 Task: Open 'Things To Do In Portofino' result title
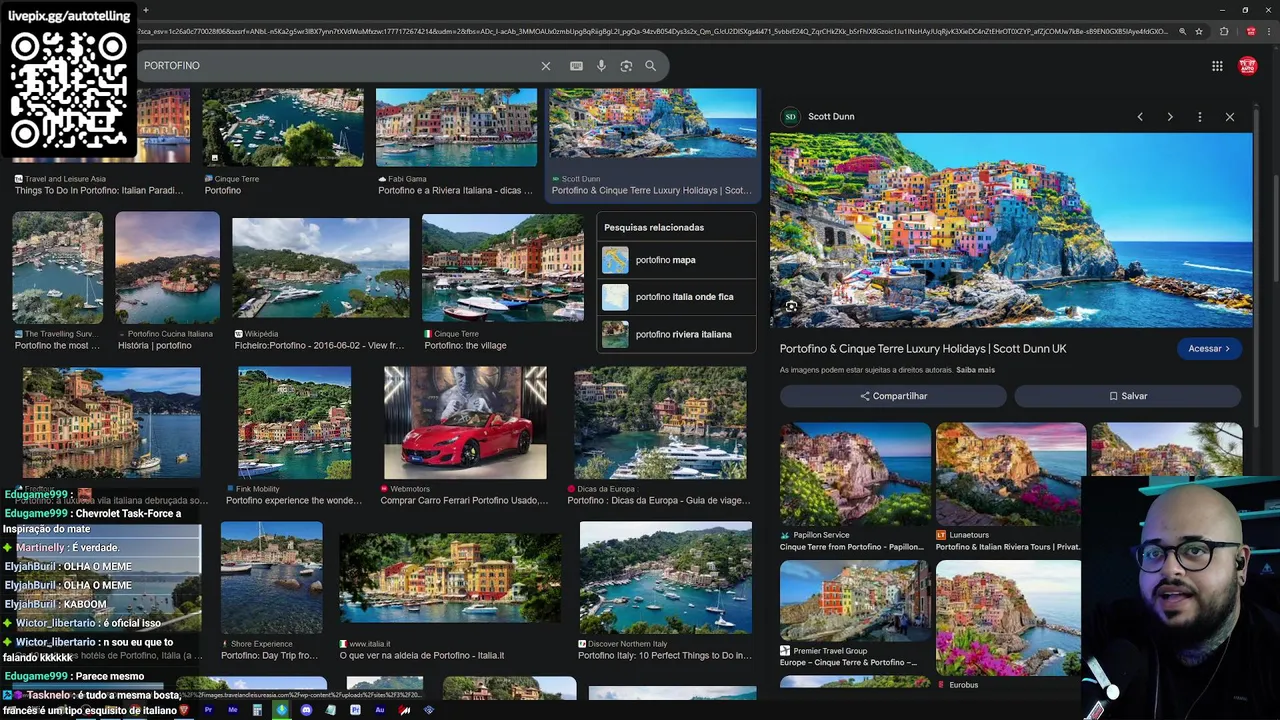[99, 191]
